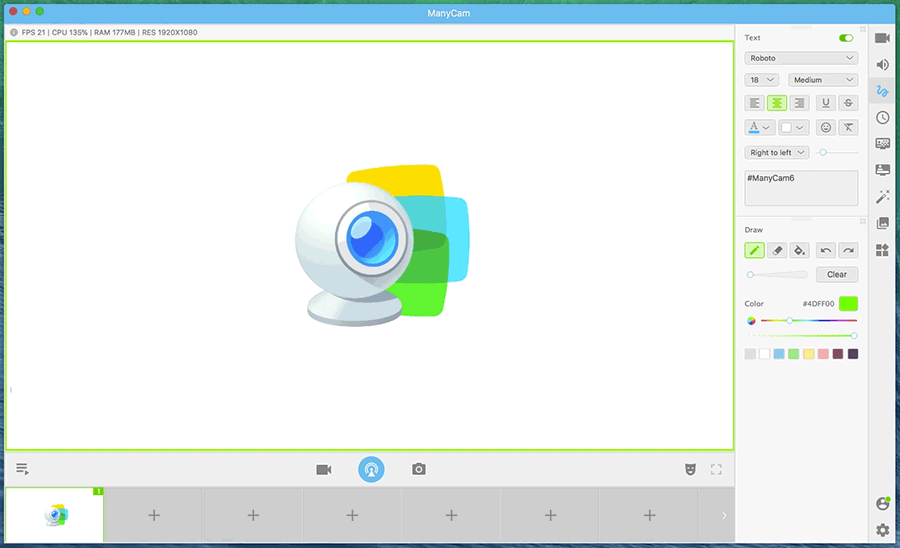
Task: Open the account profile icon
Action: pyautogui.click(x=883, y=503)
